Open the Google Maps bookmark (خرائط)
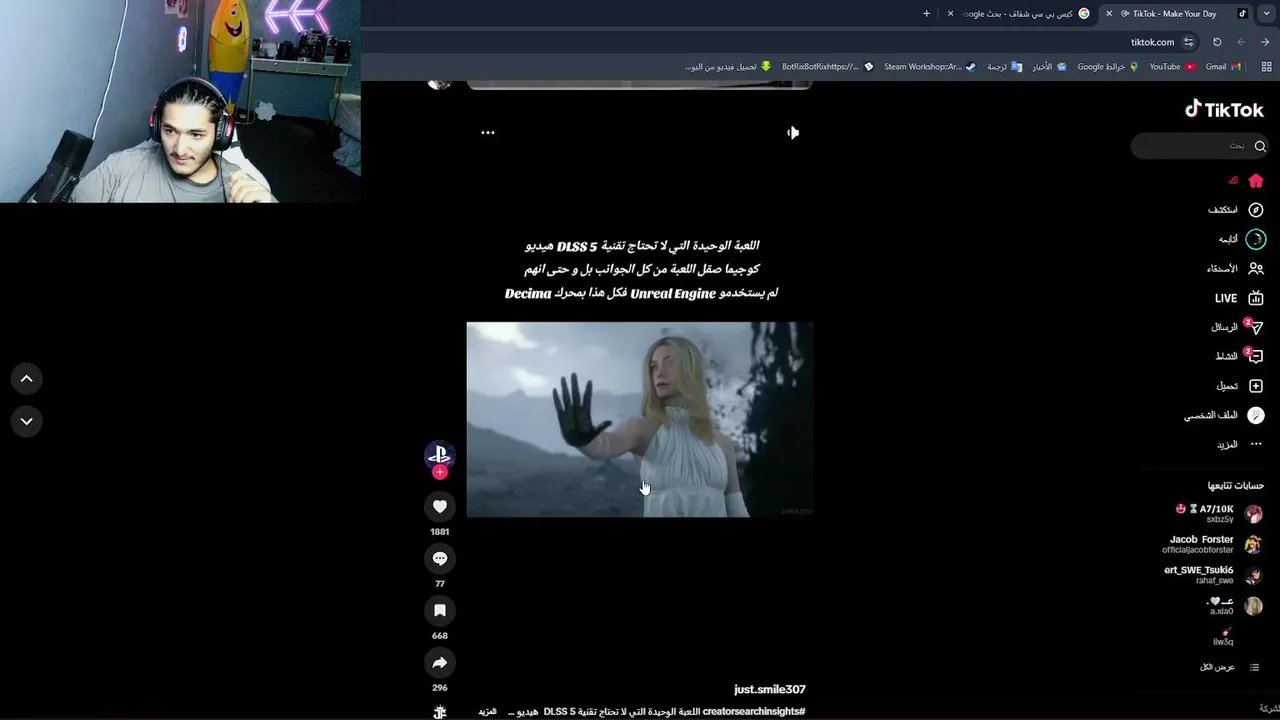The width and height of the screenshot is (1280, 720). (x=1107, y=67)
